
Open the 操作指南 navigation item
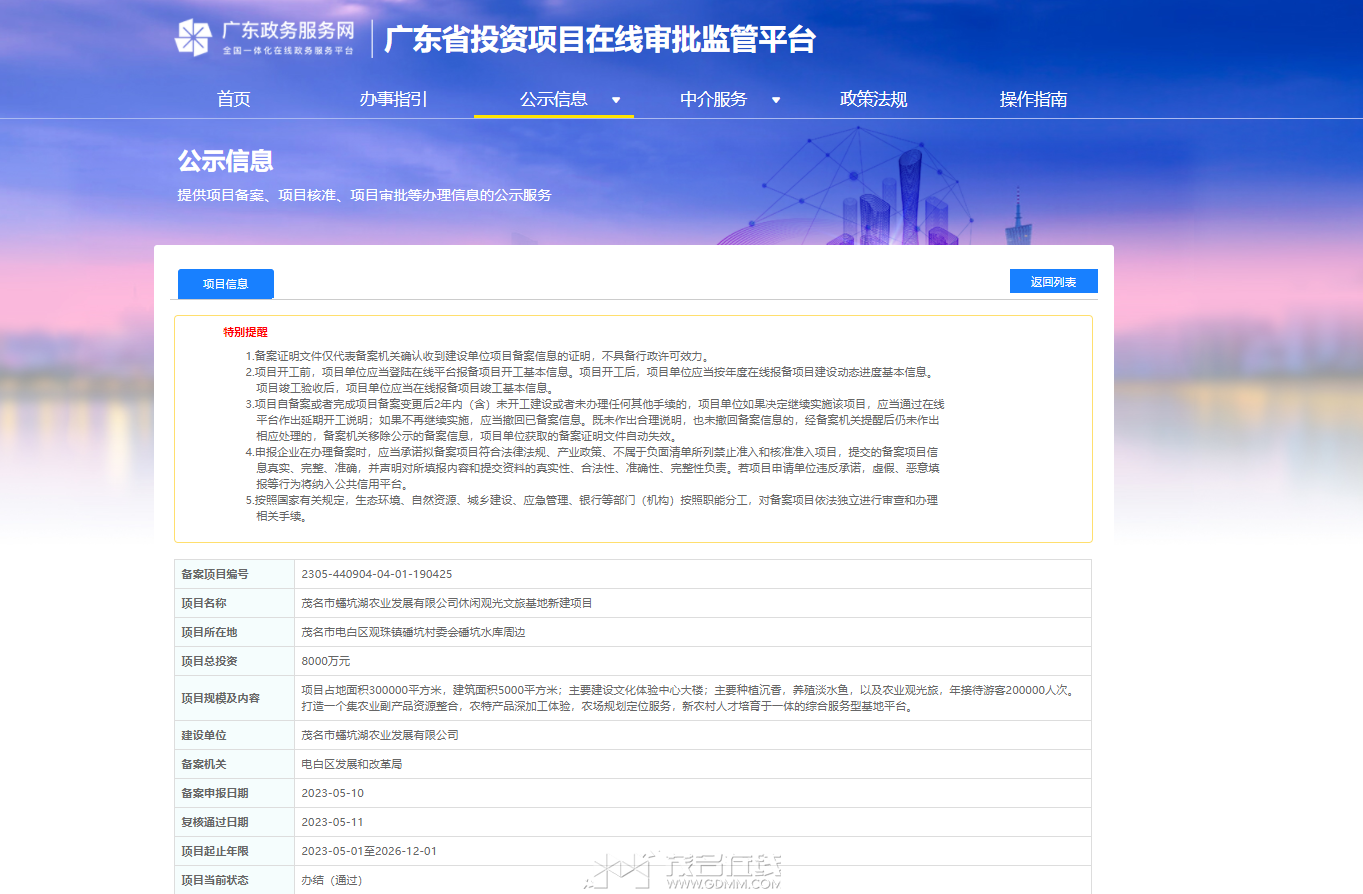tap(1034, 99)
